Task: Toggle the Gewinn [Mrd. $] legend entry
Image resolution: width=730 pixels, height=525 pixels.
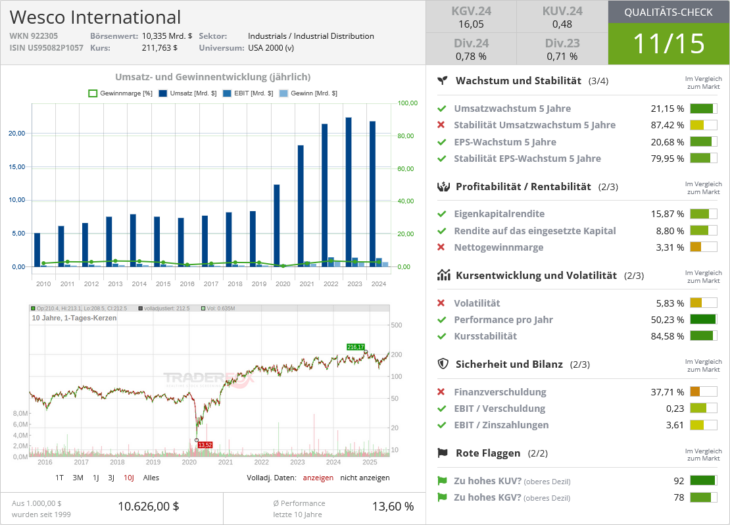Action: point(308,94)
